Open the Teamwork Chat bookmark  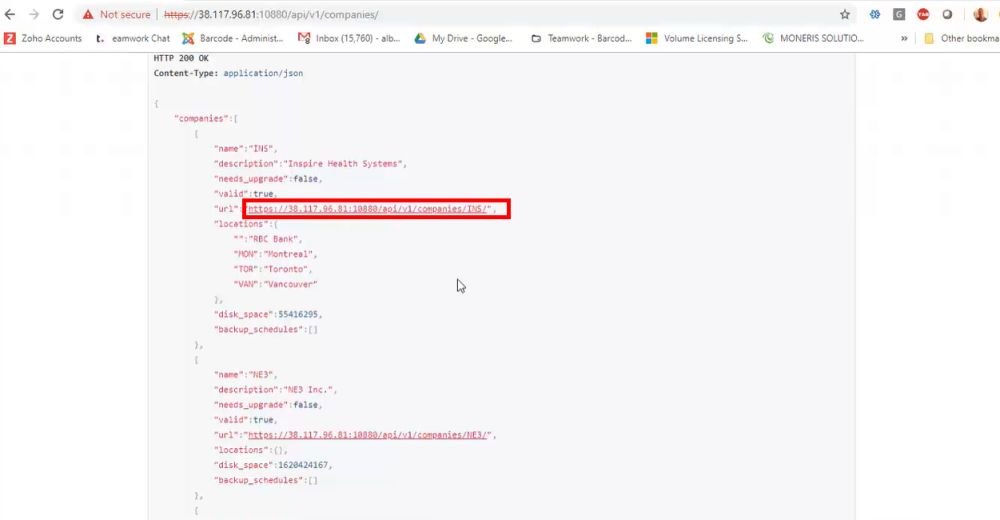(x=133, y=38)
